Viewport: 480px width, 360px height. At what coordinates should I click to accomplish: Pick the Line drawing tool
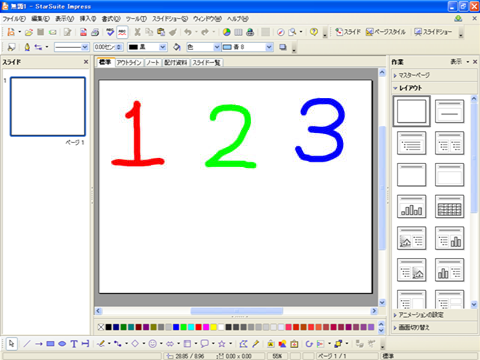click(x=27, y=344)
